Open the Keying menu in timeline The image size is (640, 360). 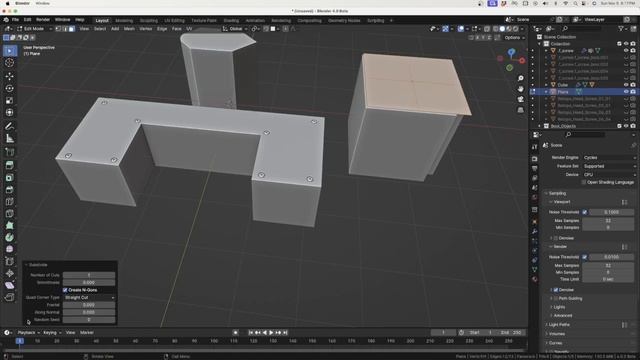pos(52,333)
